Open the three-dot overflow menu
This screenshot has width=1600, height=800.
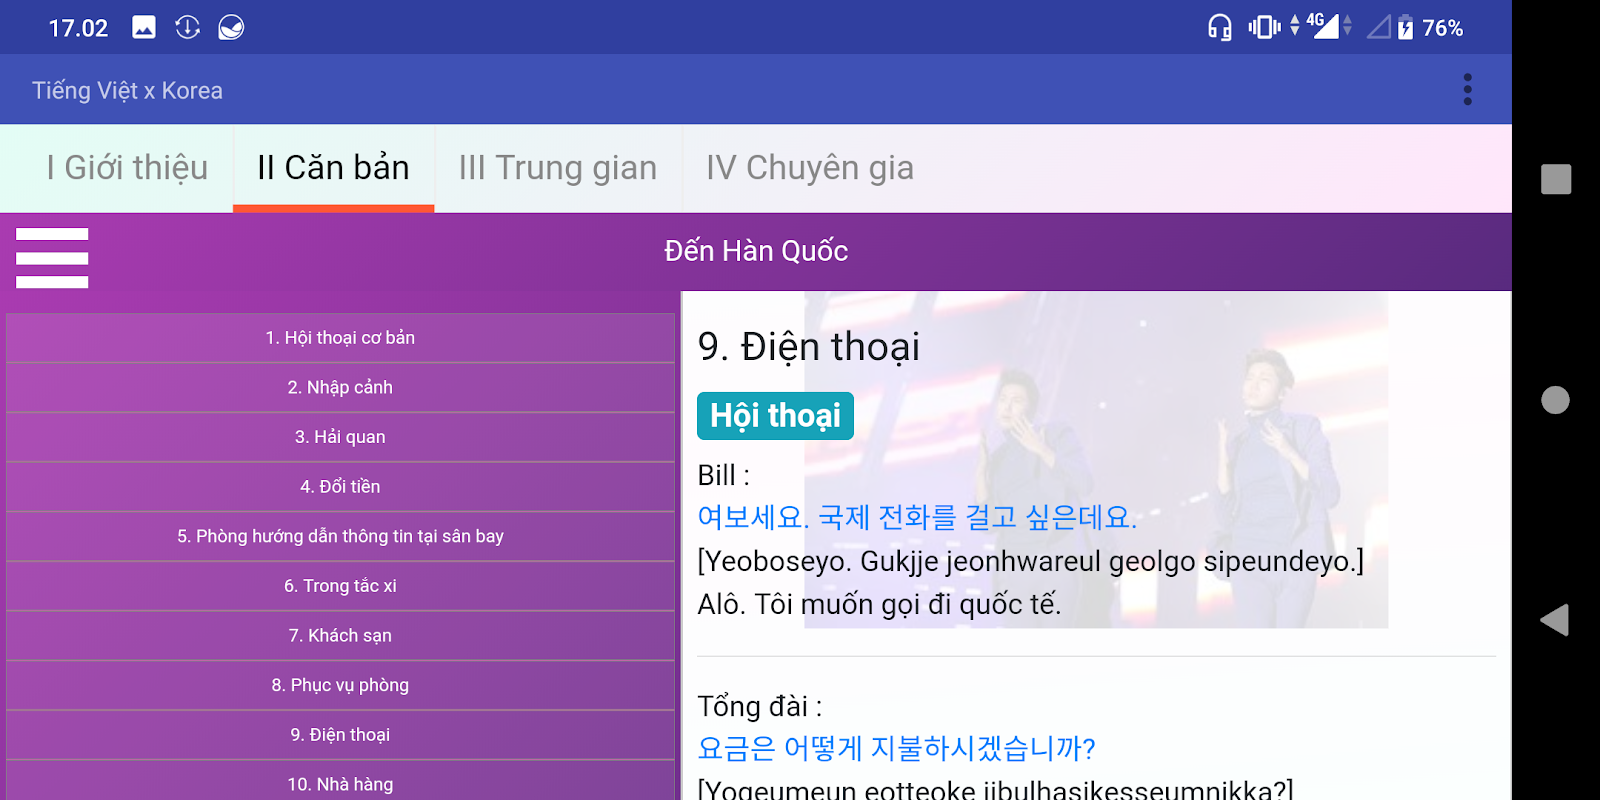(x=1467, y=90)
